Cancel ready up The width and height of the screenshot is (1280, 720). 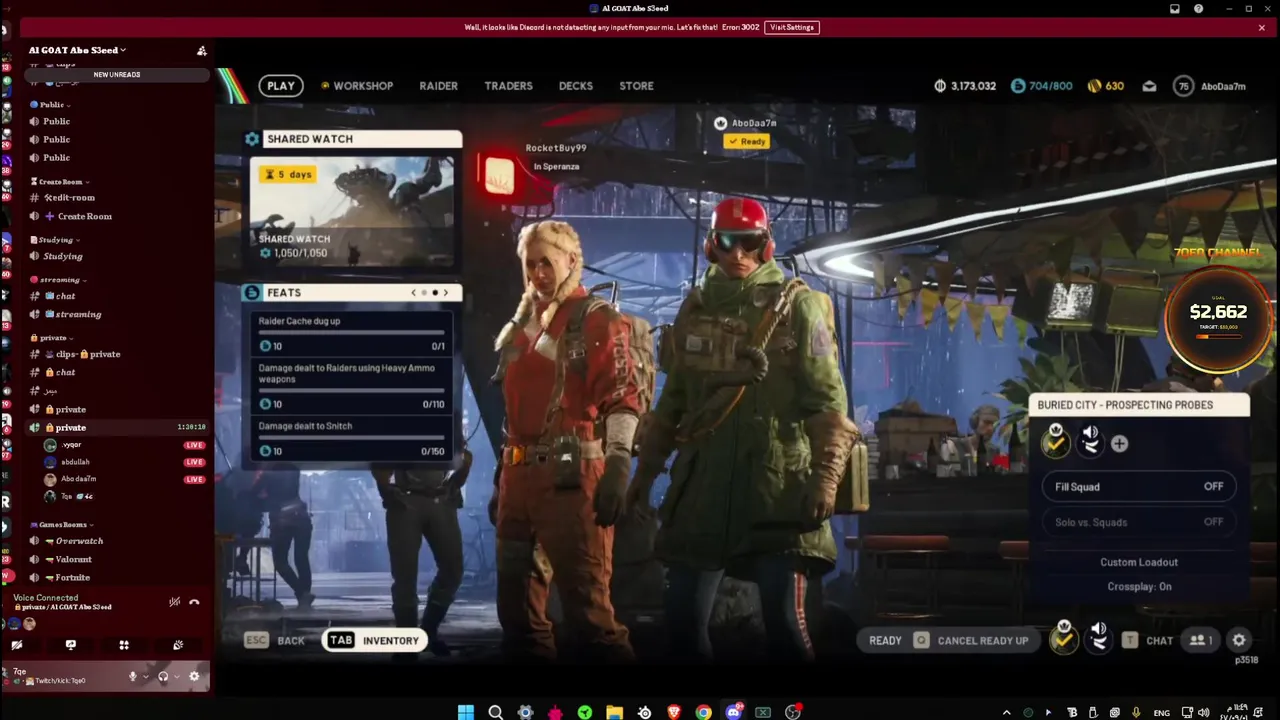pyautogui.click(x=971, y=641)
